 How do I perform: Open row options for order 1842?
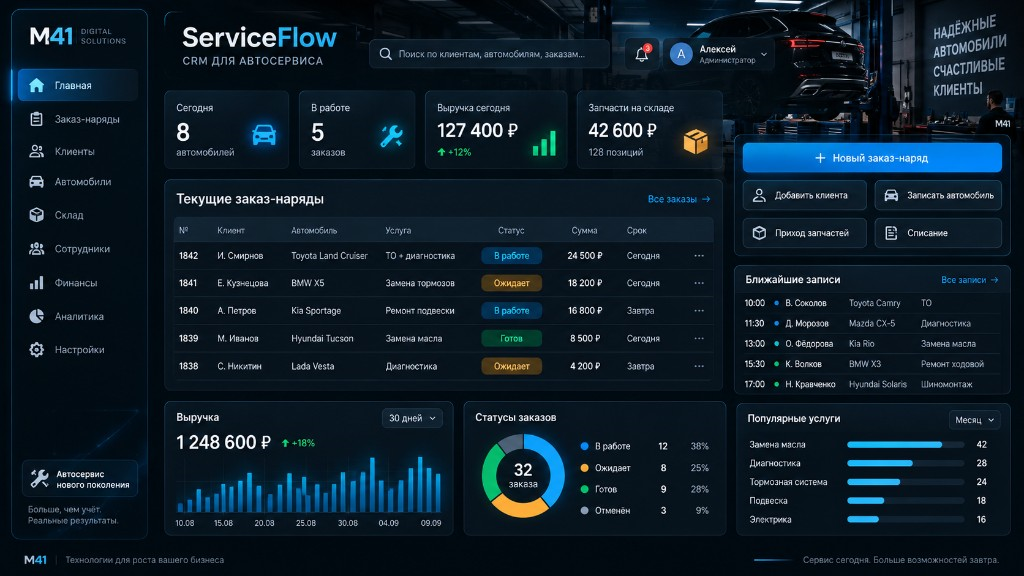[699, 256]
